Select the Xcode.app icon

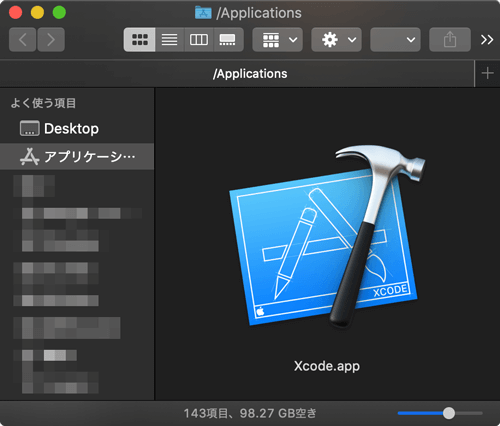(x=327, y=236)
